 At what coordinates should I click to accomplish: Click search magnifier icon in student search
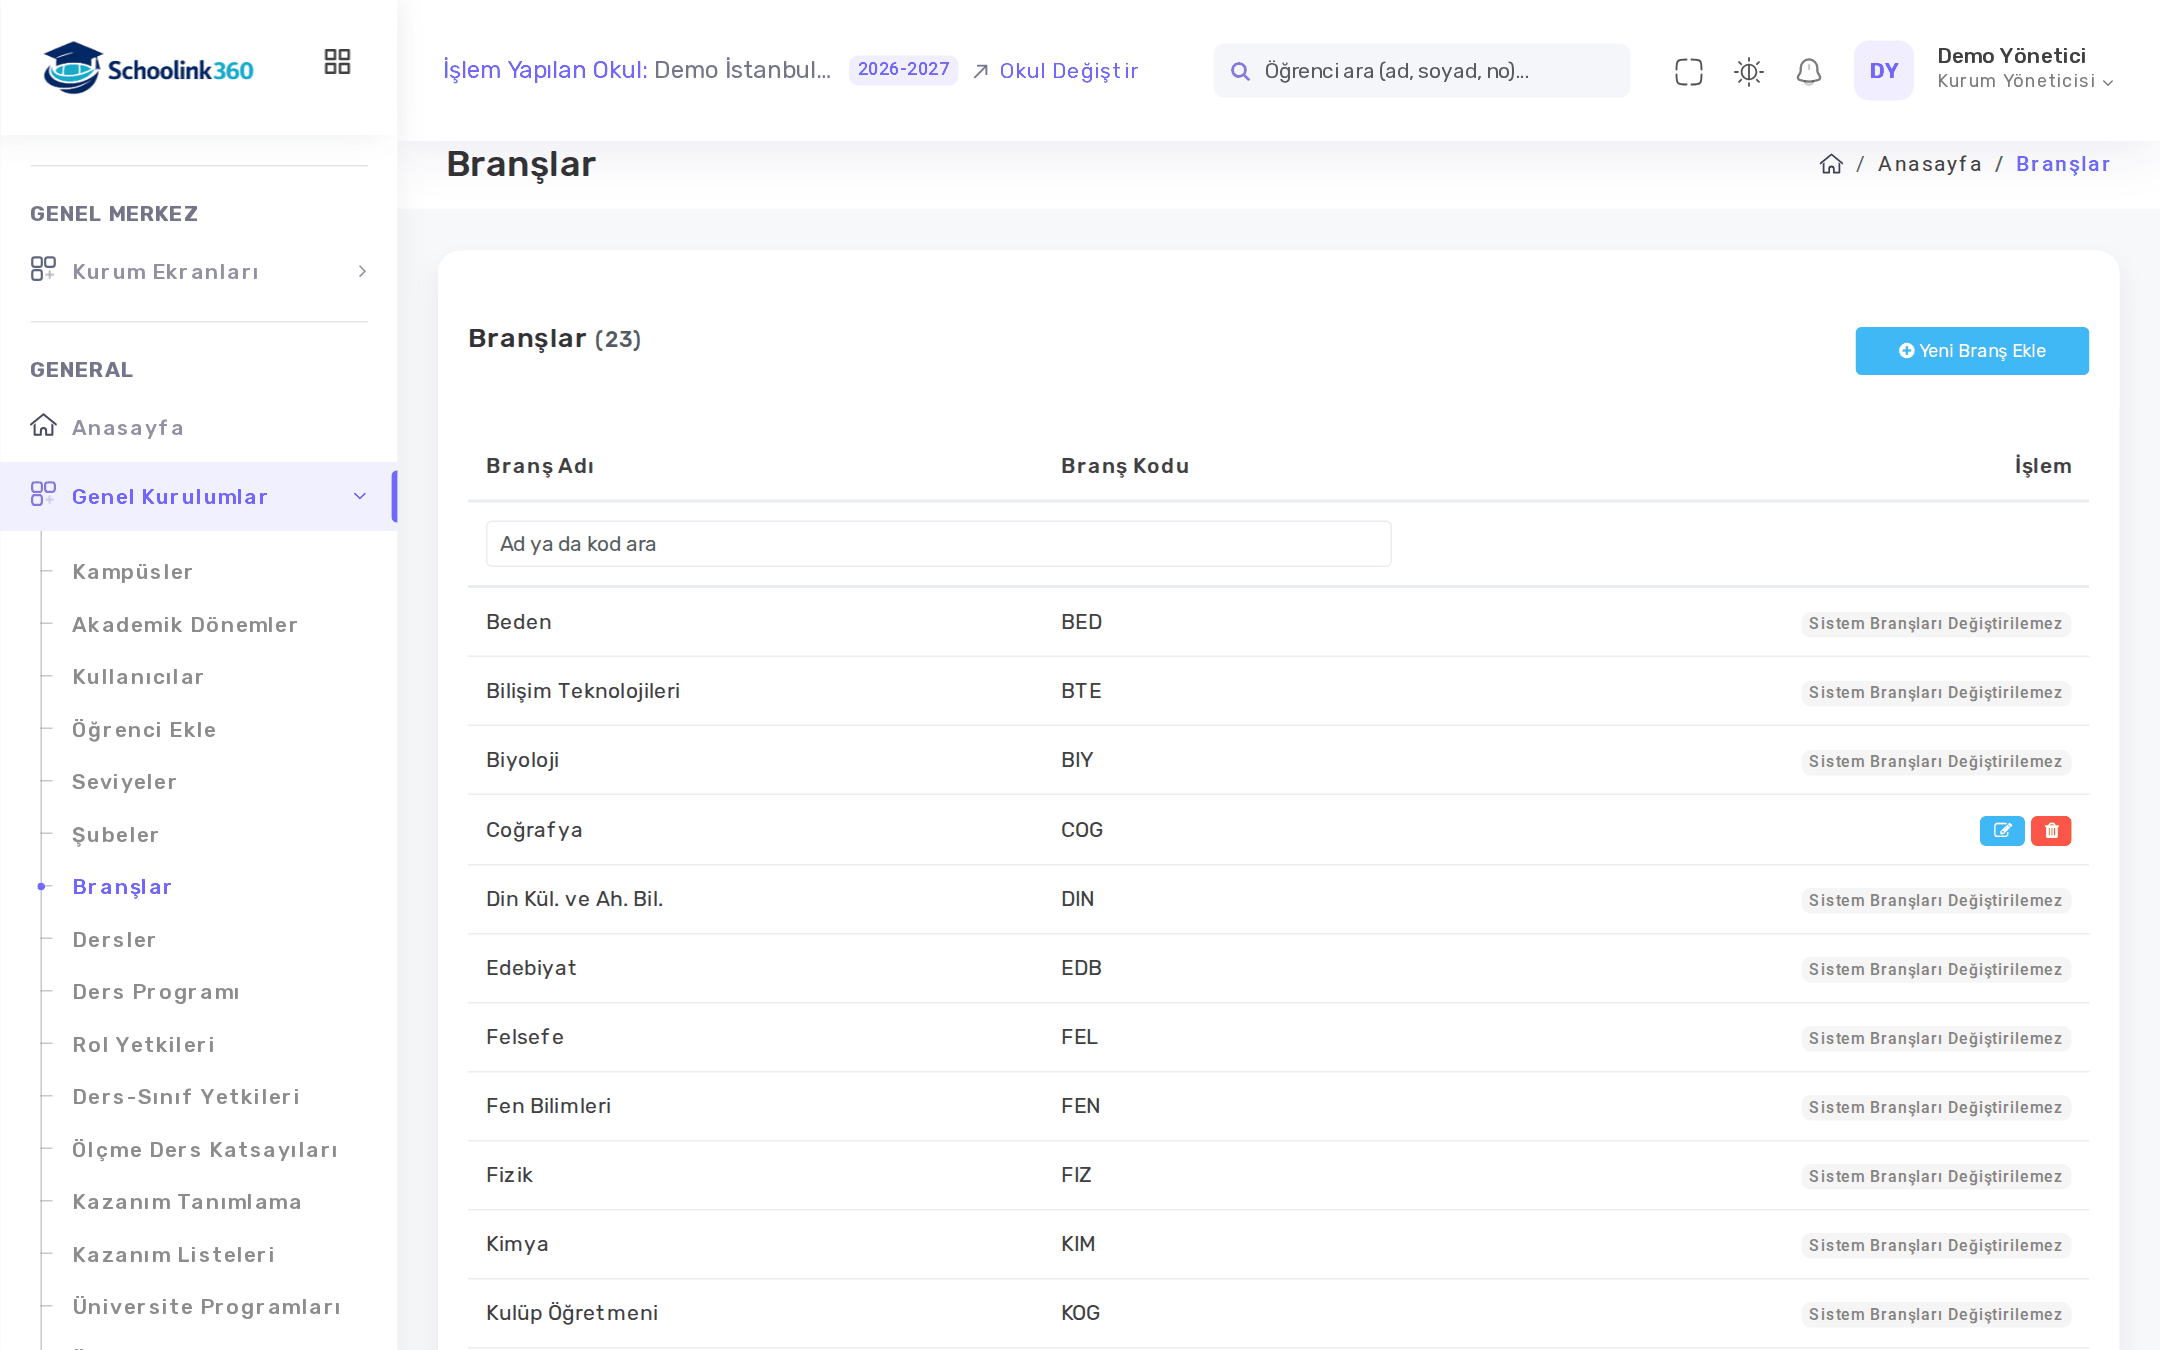[x=1240, y=71]
